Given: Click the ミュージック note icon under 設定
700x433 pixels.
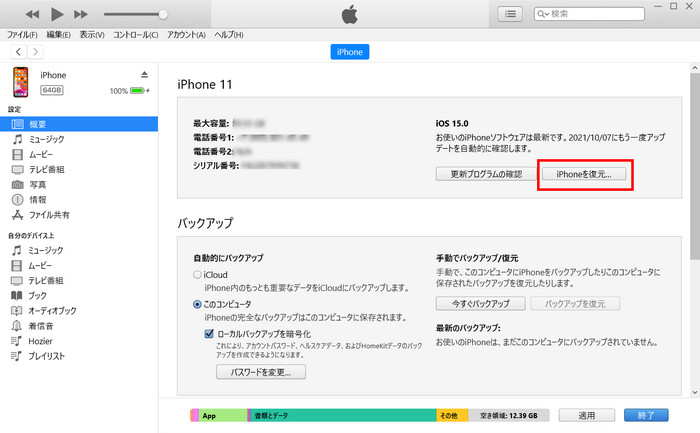Looking at the screenshot, I should [x=17, y=139].
